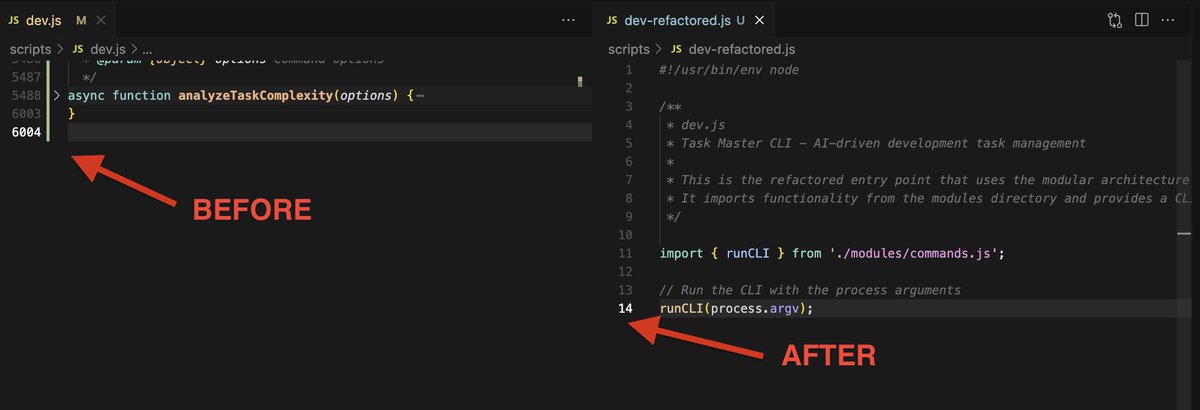Click the shebang line #!/usr/bin/env node

[x=729, y=70]
